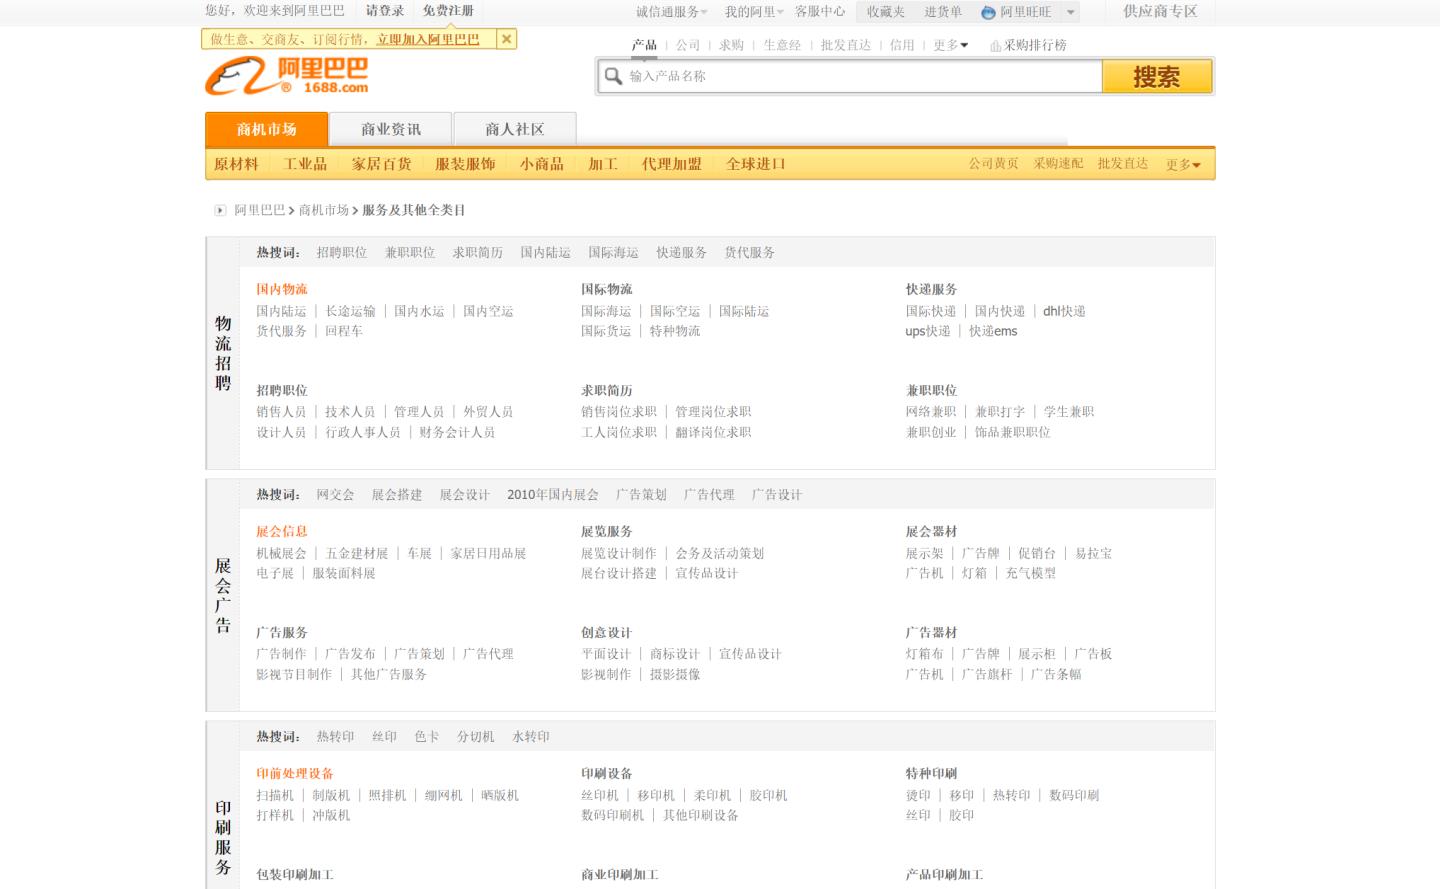The image size is (1440, 889).
Task: Click the 免费注册 registration link
Action: pos(446,12)
